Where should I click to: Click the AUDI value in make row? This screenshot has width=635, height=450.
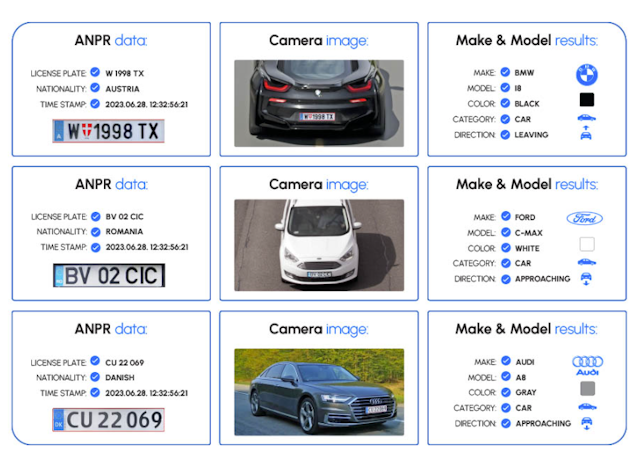coord(525,362)
